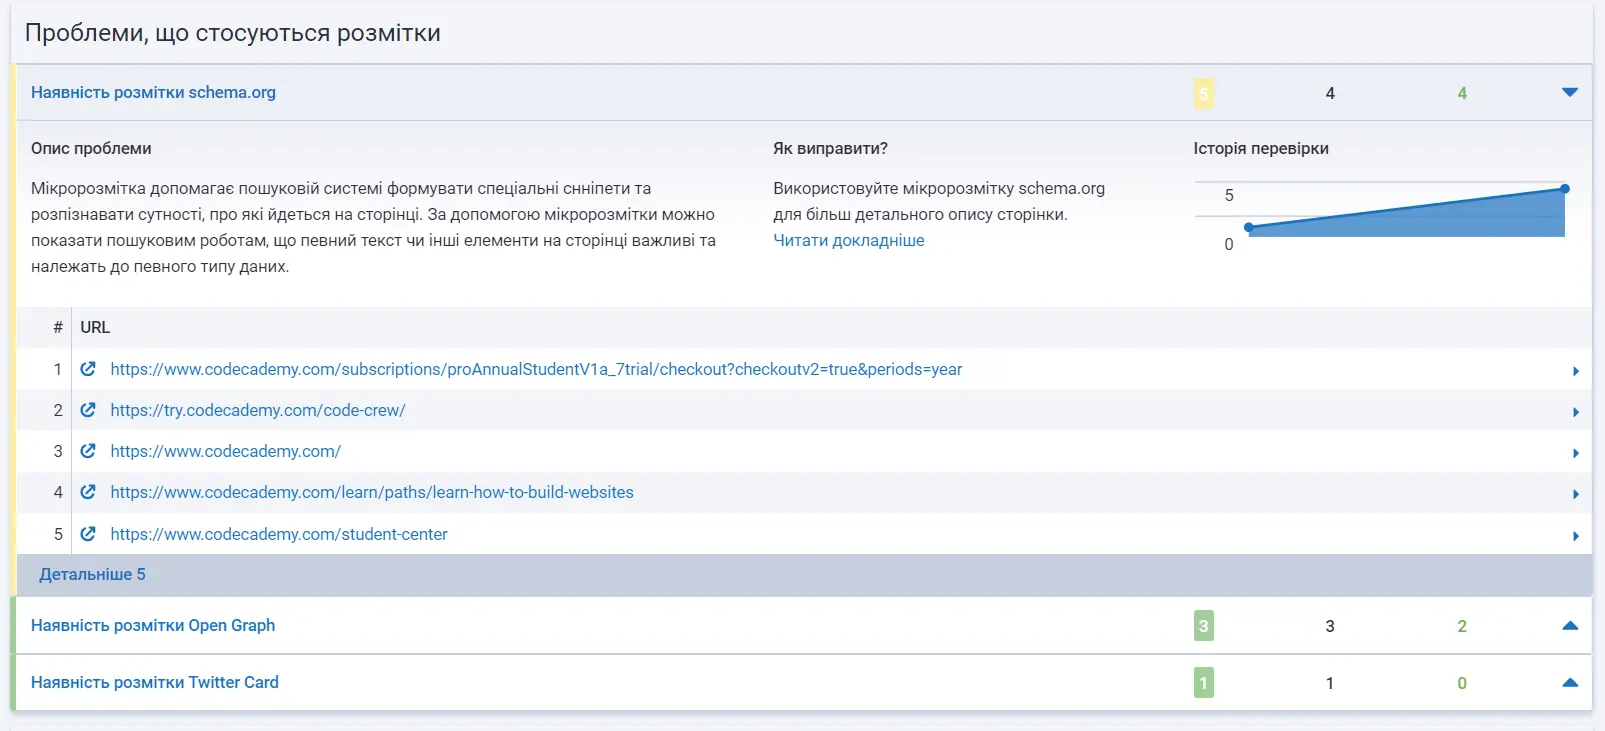Click the history chart start data point
The height and width of the screenshot is (731, 1605).
coord(1249,227)
